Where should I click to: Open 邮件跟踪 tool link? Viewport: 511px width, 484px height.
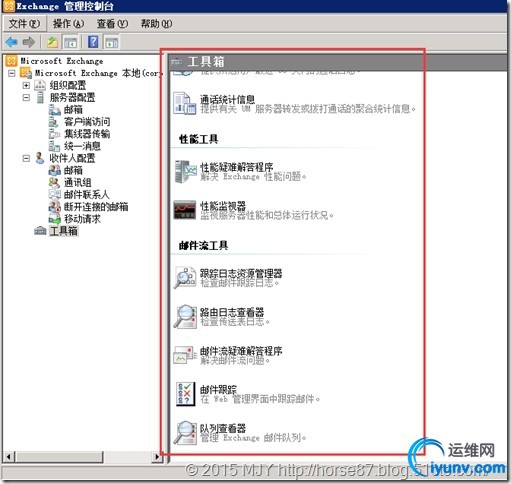point(218,389)
